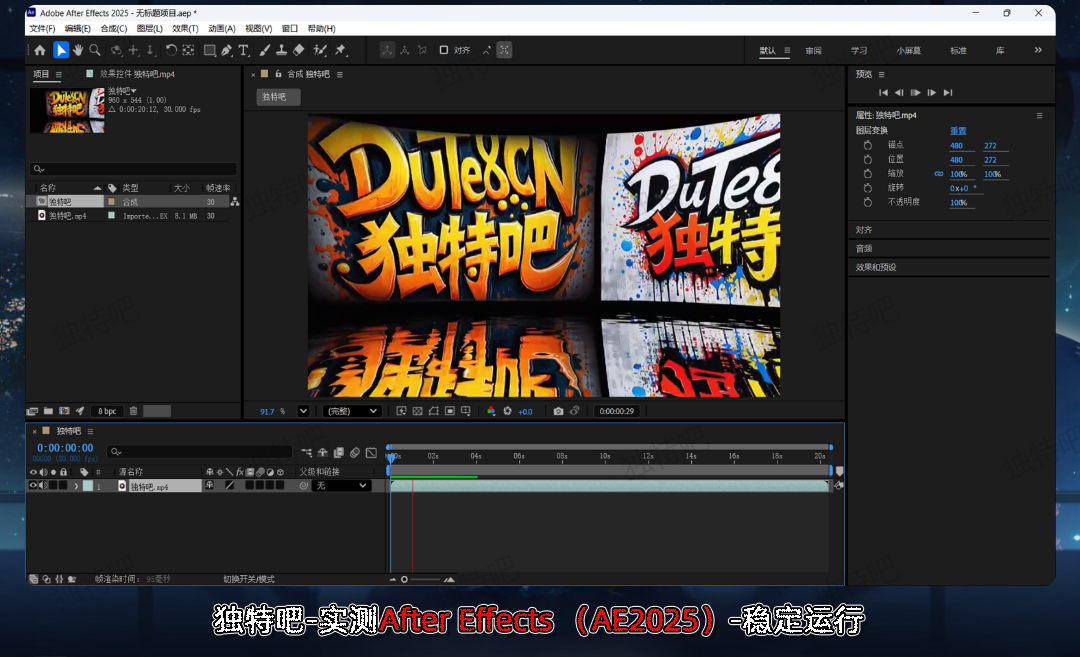Open the timeline 独特吧 panel menu icon

coord(90,431)
